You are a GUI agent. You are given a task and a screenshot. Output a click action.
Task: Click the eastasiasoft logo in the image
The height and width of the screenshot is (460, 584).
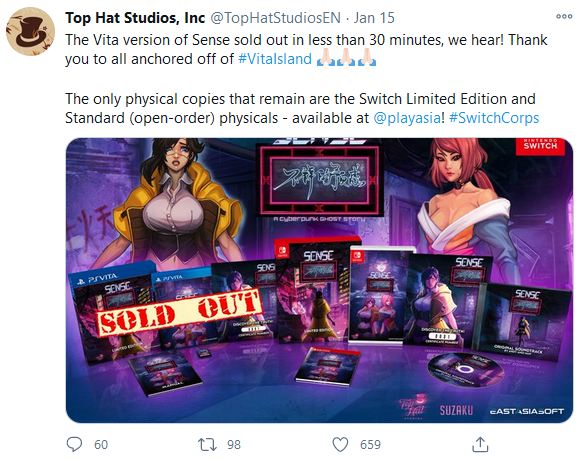pos(527,411)
